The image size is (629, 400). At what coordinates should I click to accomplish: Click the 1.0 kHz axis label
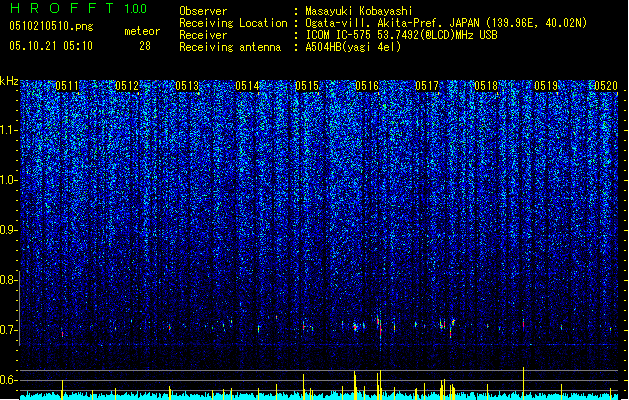click(9, 180)
